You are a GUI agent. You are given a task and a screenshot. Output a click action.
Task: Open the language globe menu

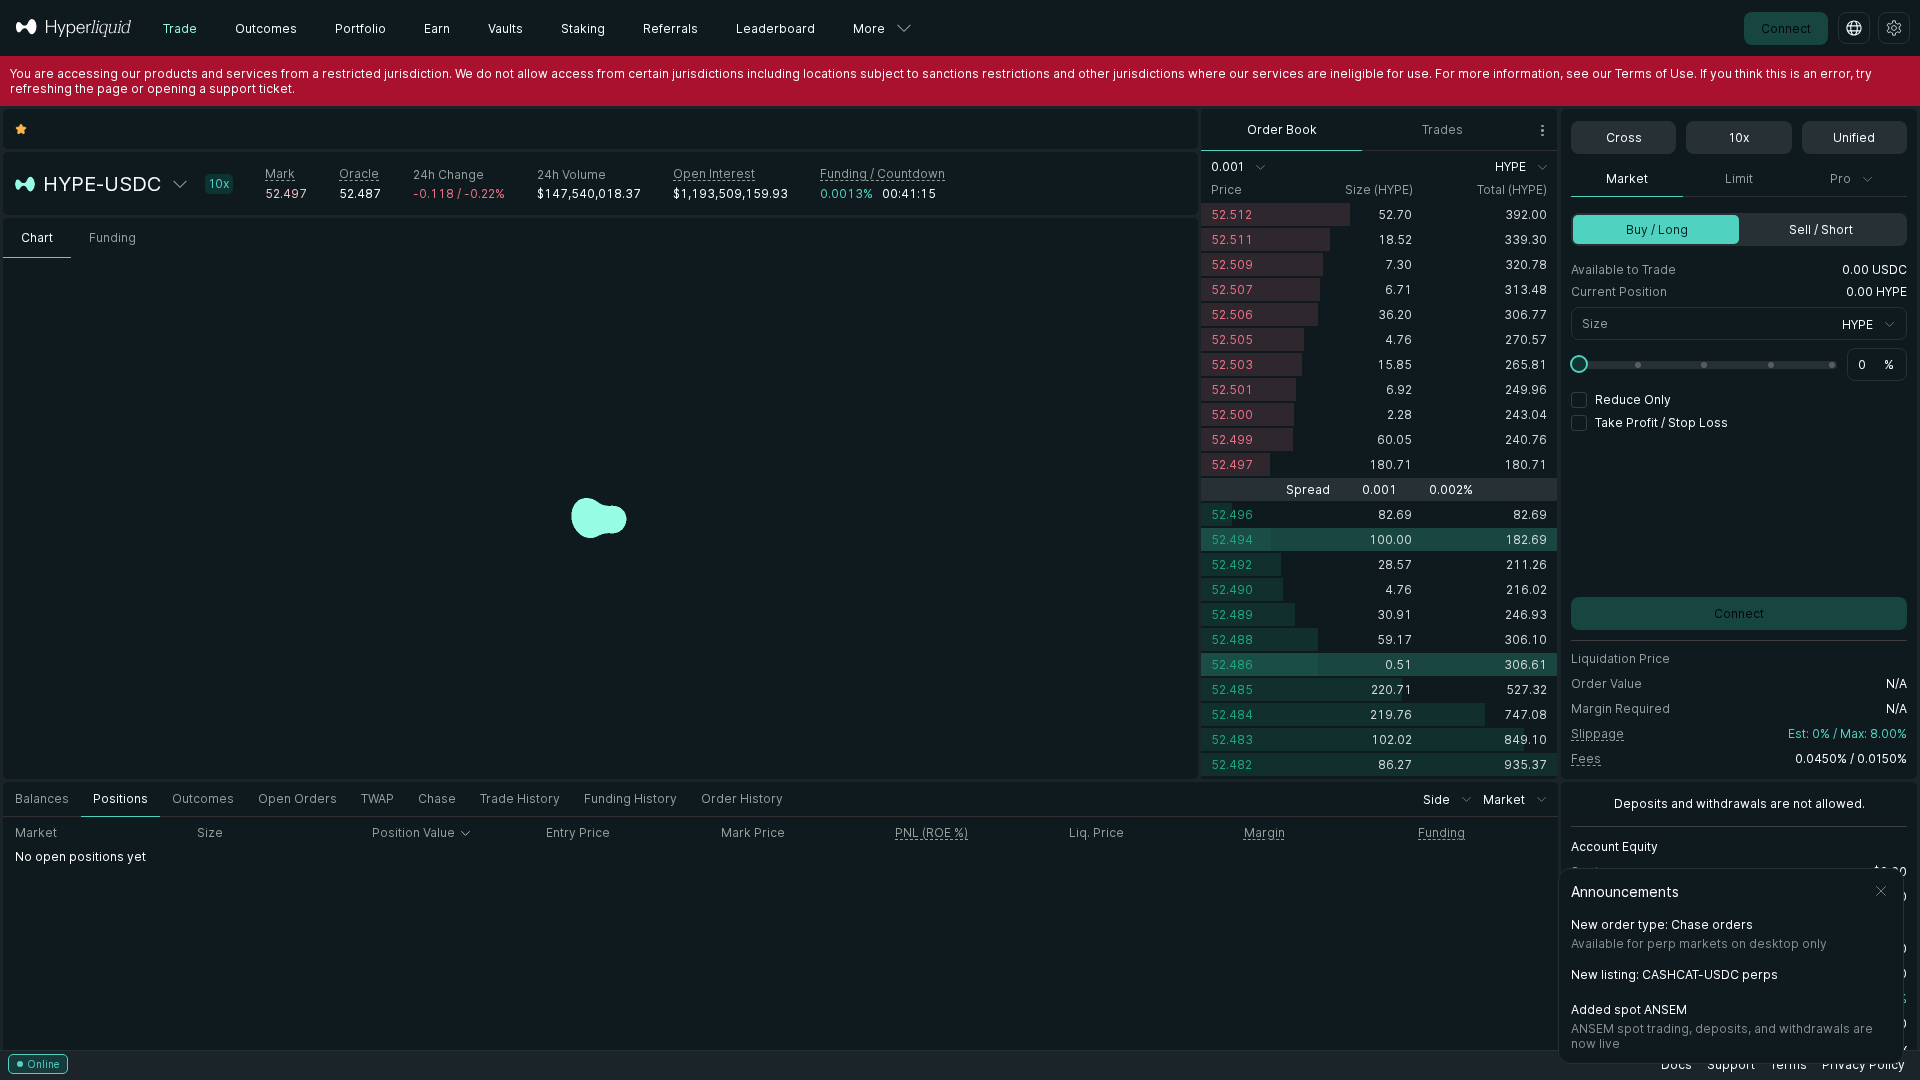pos(1854,28)
